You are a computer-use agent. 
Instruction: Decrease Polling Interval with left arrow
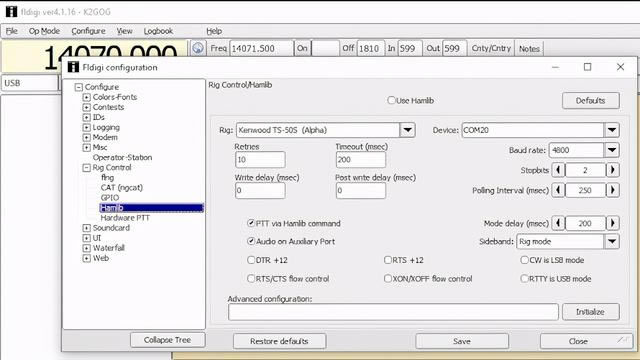click(x=558, y=190)
